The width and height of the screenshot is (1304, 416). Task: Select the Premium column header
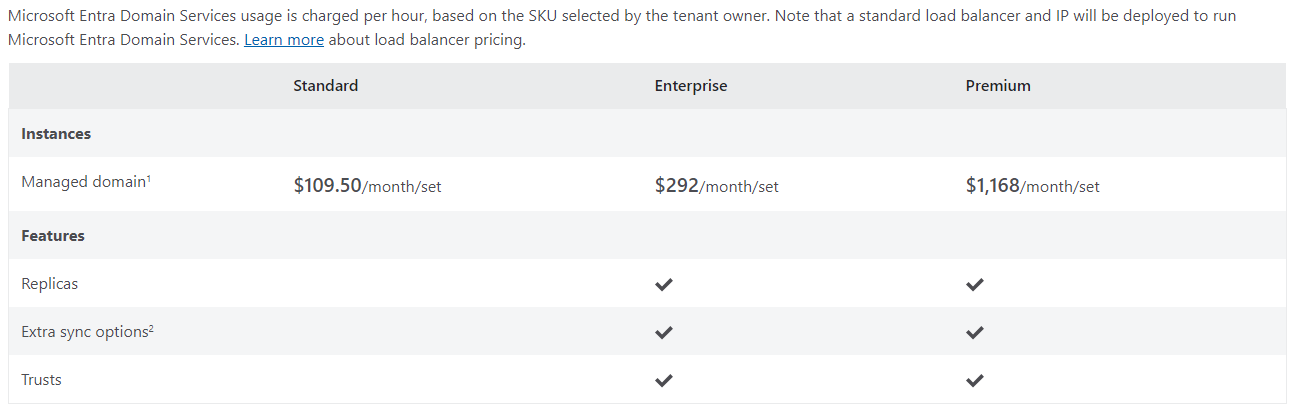coord(998,86)
